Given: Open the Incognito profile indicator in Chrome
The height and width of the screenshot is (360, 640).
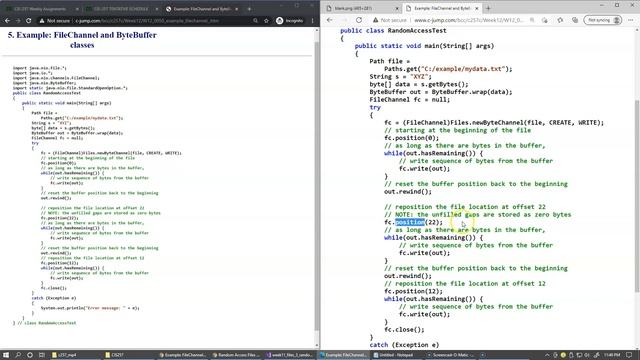Looking at the screenshot, I should coord(289,20).
